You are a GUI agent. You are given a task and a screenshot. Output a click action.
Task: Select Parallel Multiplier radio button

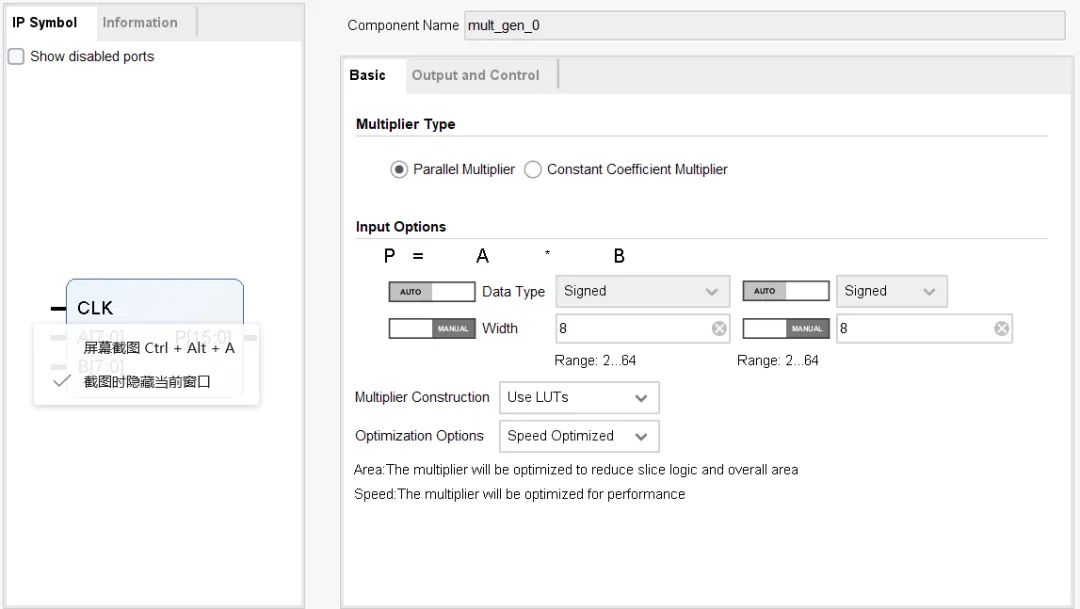(x=399, y=170)
